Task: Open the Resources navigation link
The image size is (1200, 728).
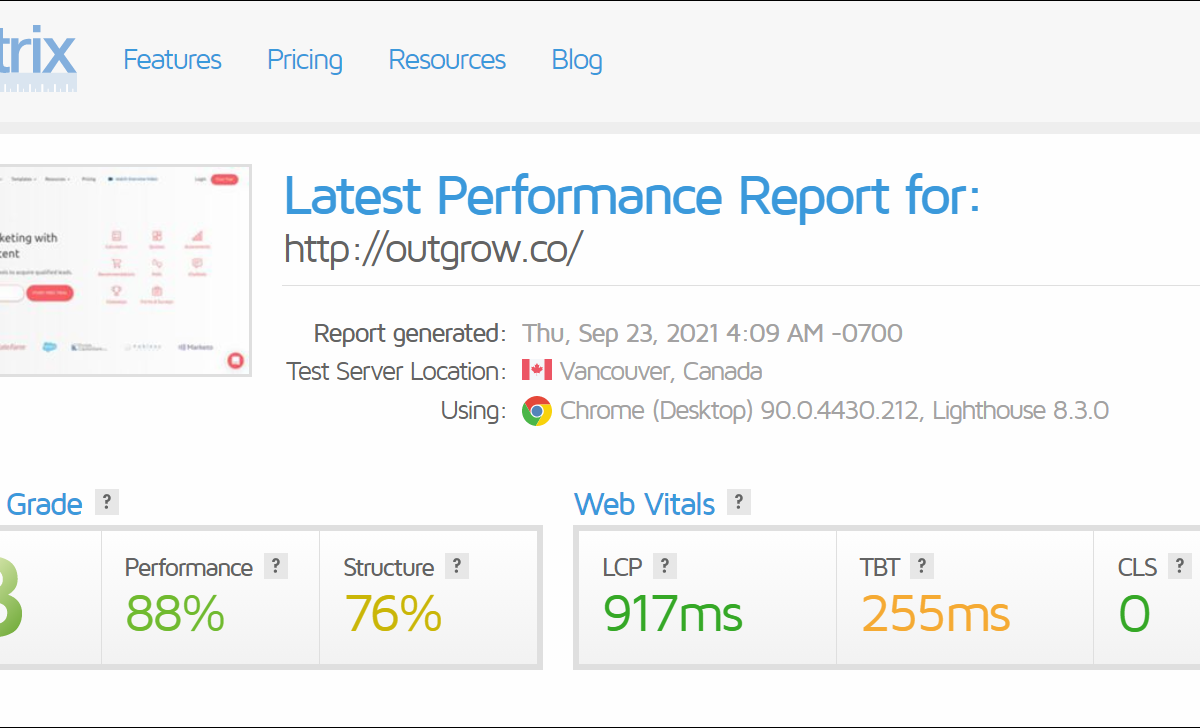Action: [x=447, y=60]
